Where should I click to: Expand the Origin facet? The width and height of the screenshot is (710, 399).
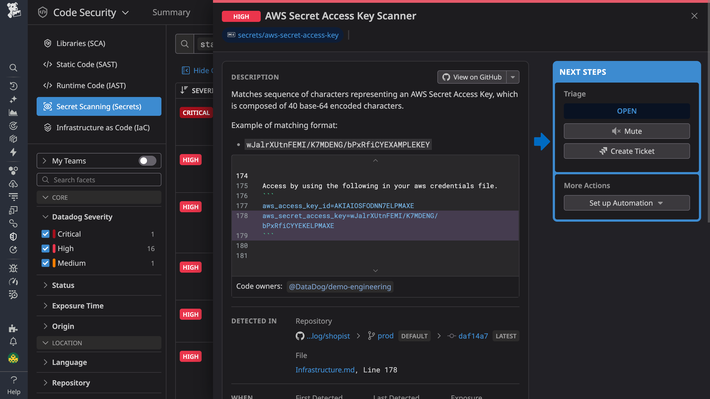click(45, 326)
